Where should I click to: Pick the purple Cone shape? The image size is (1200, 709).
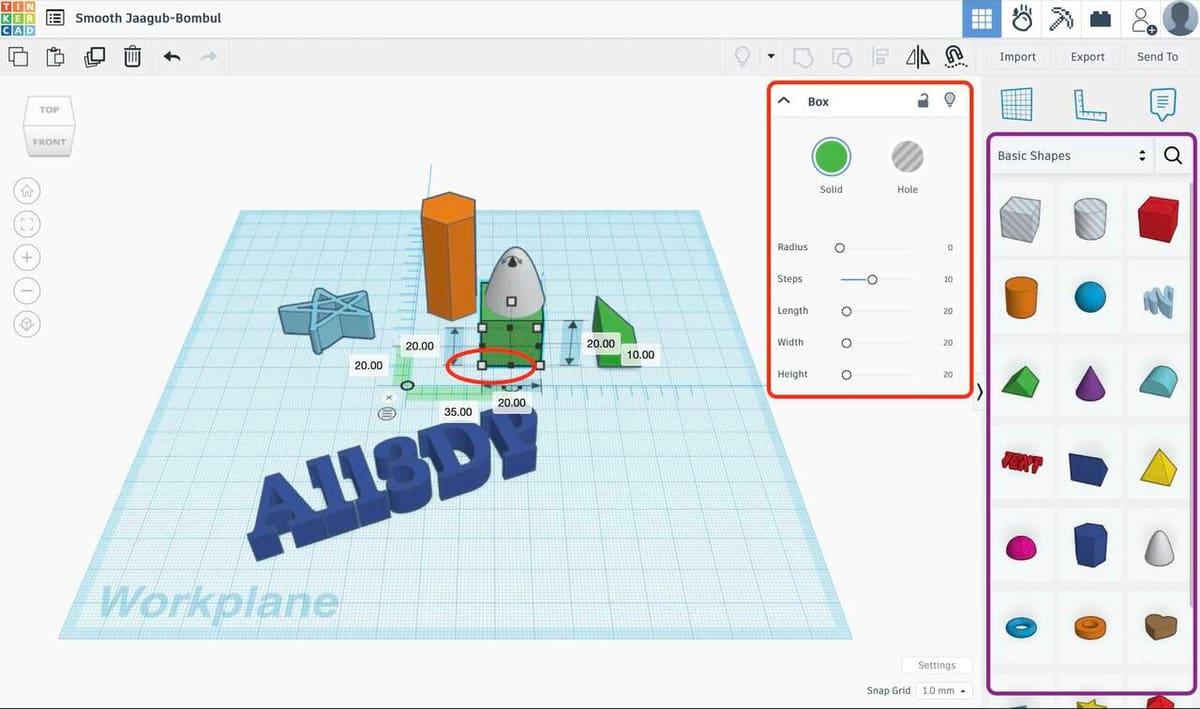click(1090, 382)
